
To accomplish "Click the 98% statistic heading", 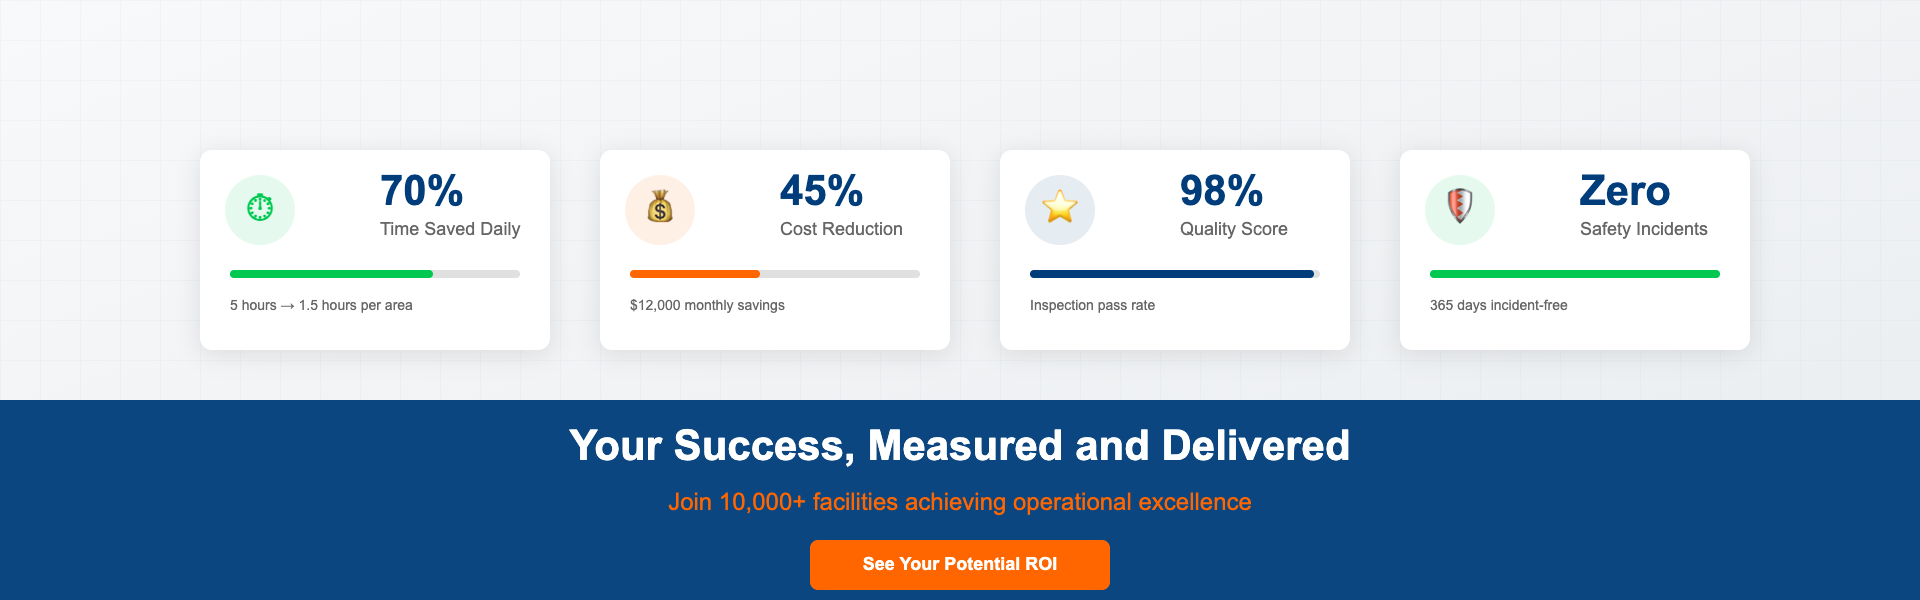I will [1221, 191].
